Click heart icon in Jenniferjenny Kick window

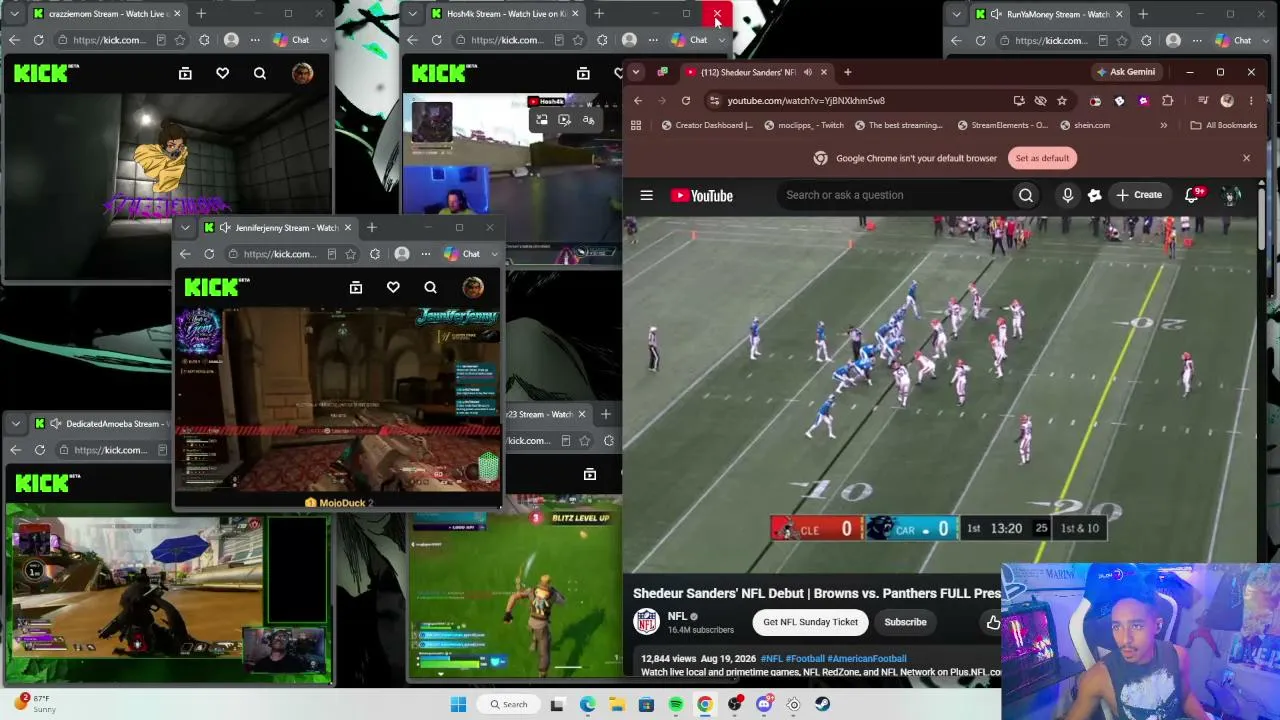393,288
